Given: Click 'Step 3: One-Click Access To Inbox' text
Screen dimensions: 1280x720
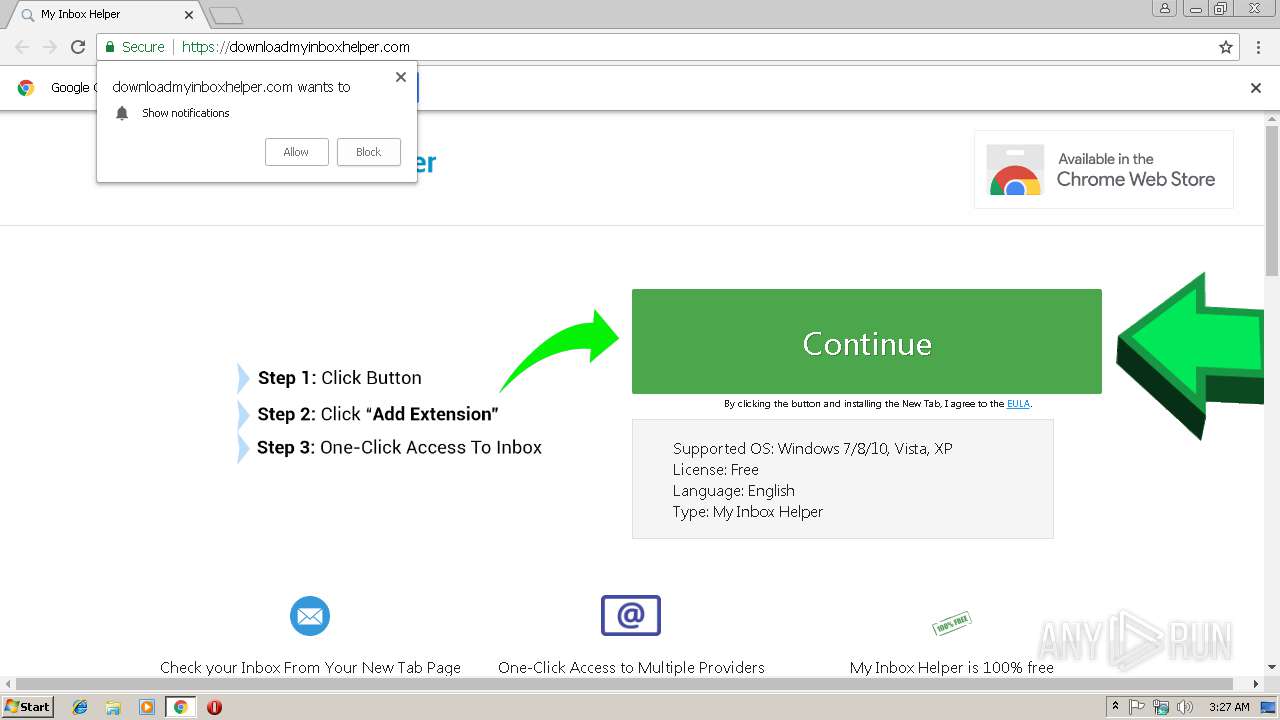Looking at the screenshot, I should click(x=399, y=447).
